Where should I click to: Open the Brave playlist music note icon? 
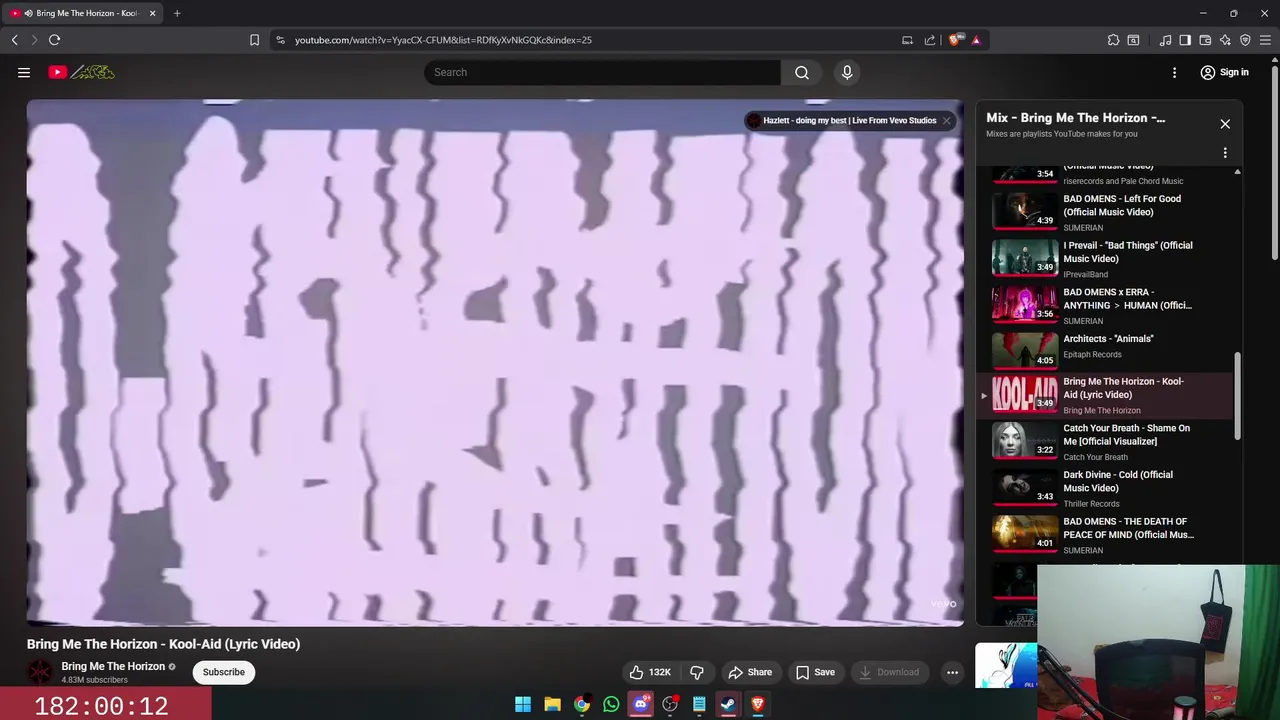[x=1165, y=40]
